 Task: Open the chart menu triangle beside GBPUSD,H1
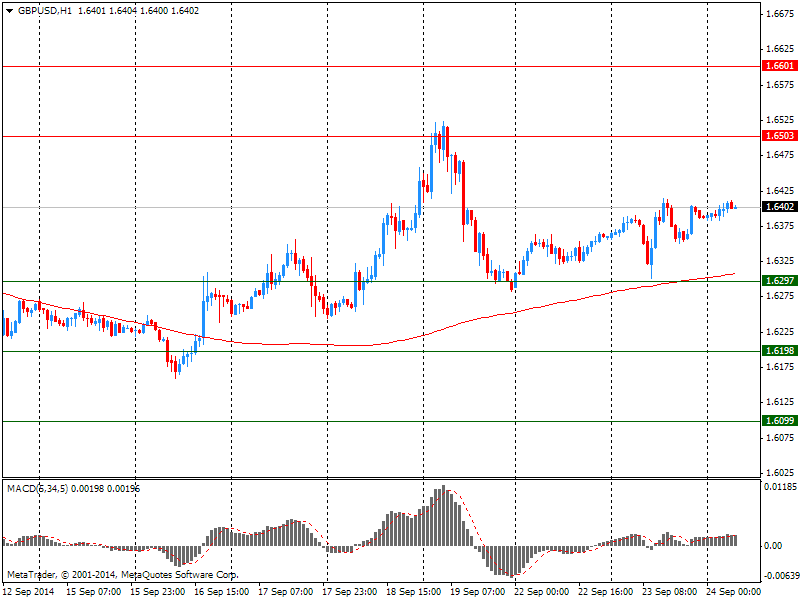[9, 11]
